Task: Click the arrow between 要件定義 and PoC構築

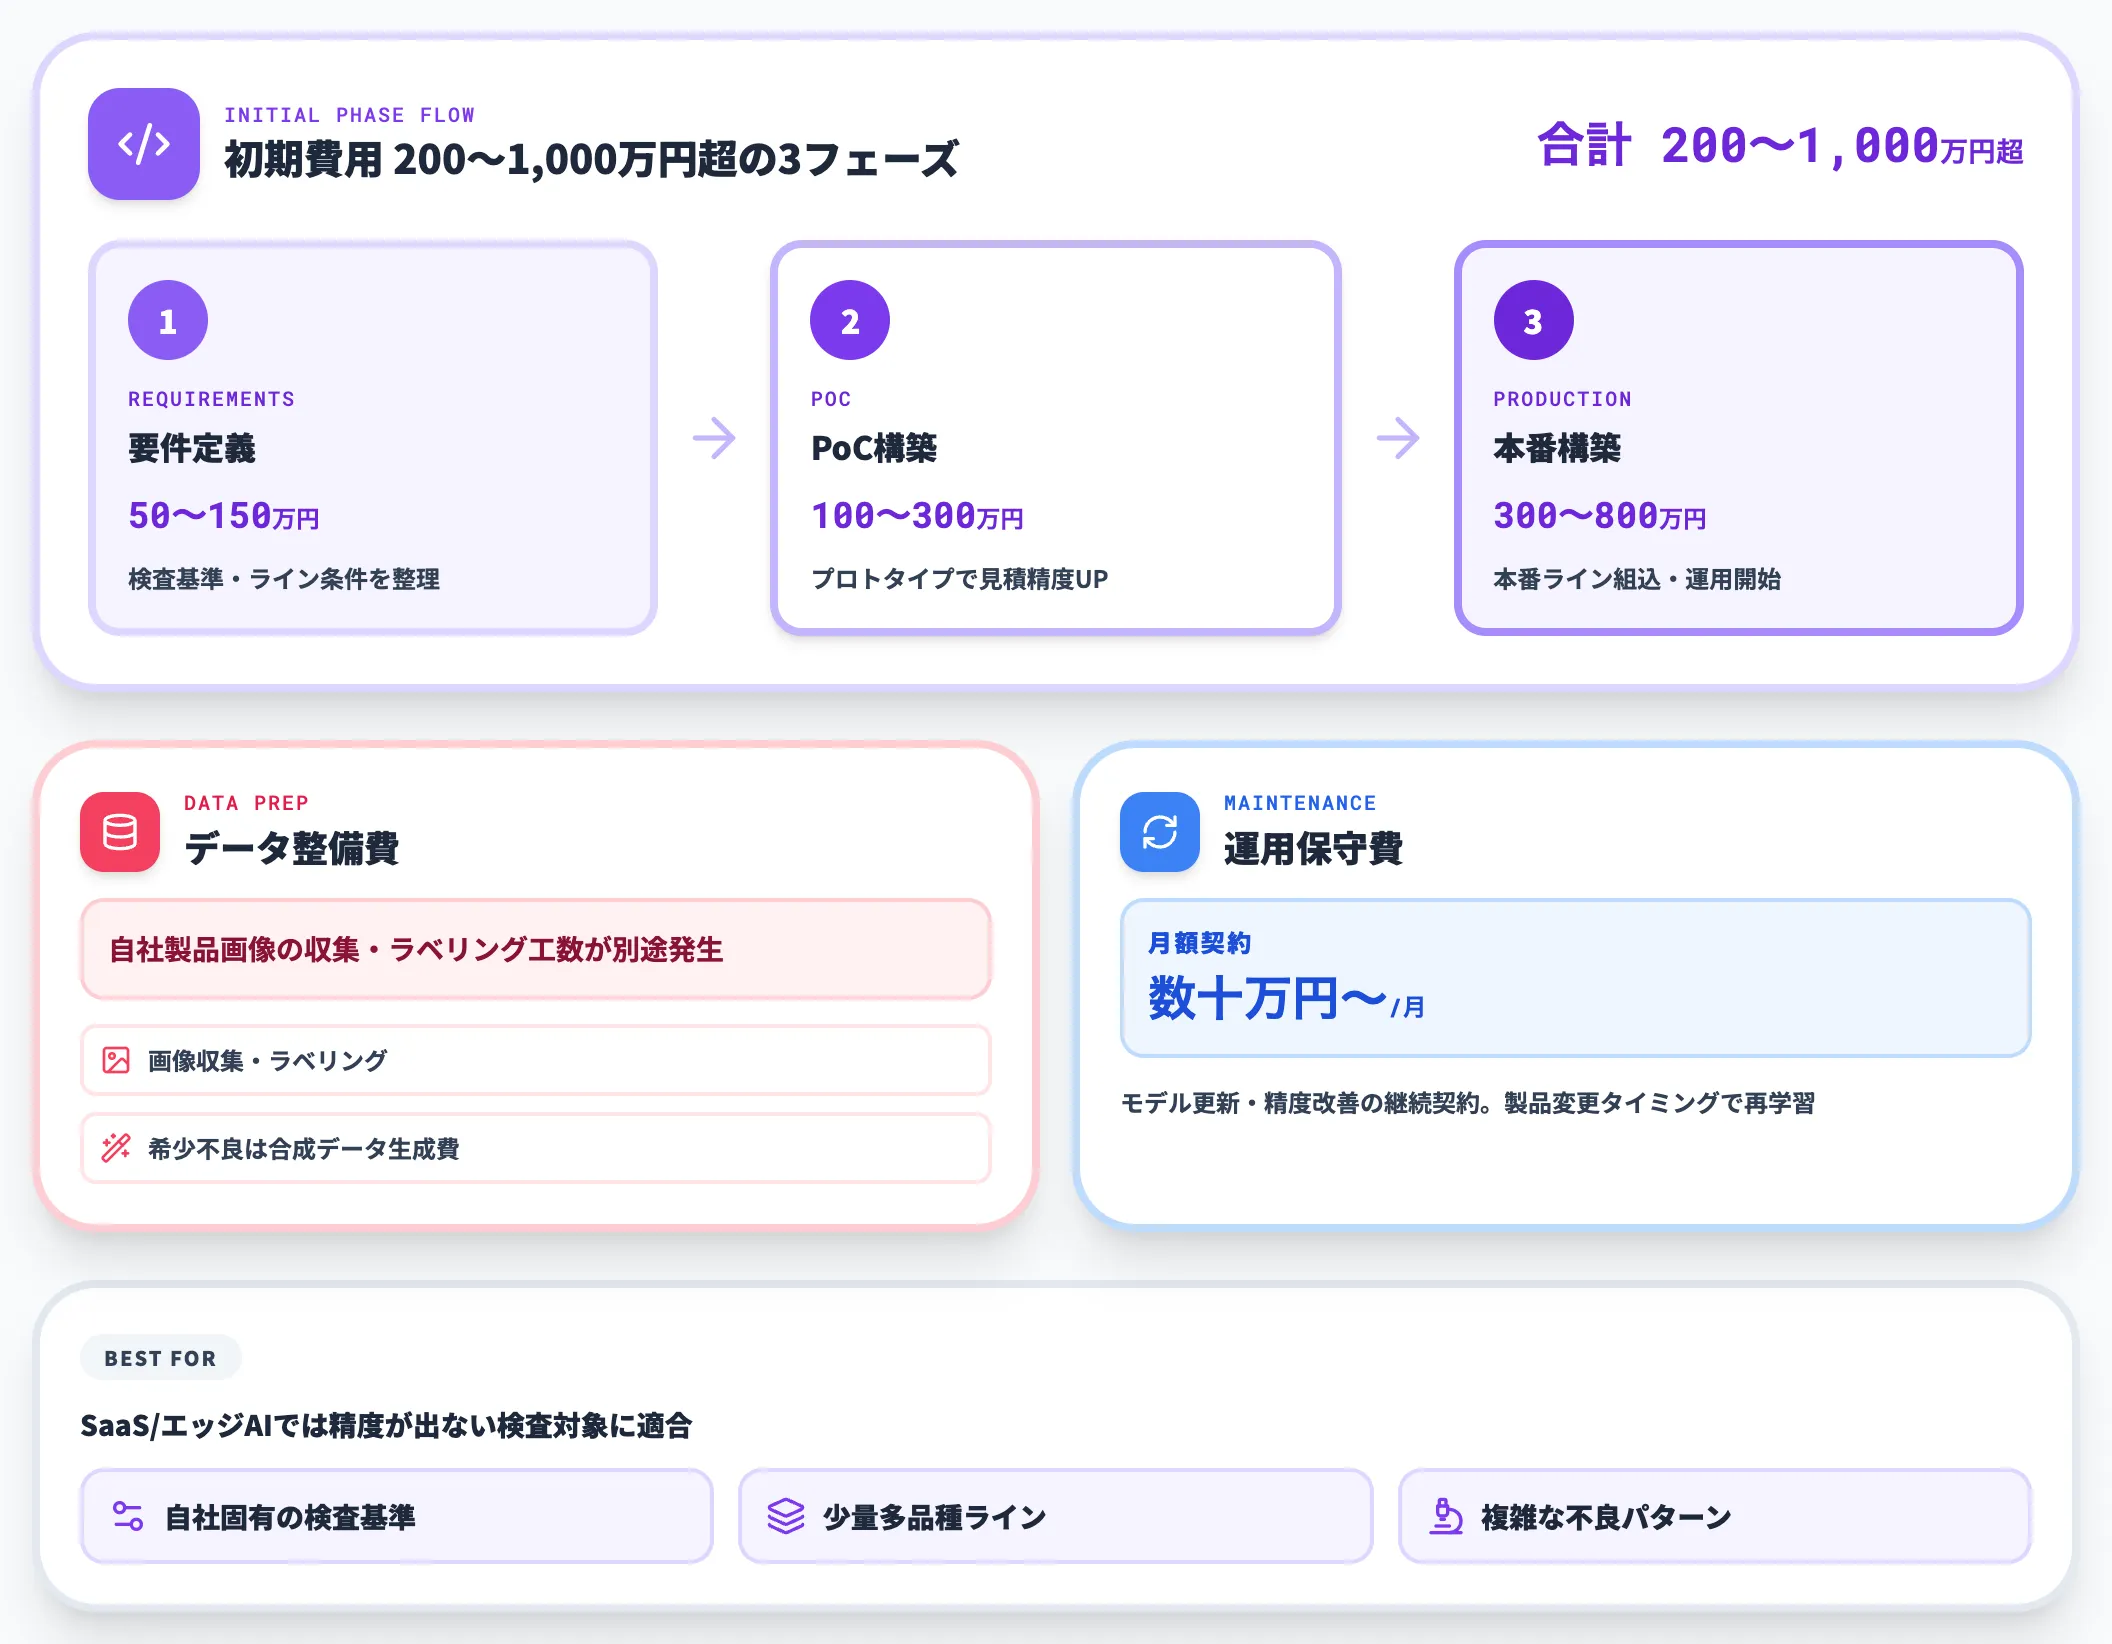Action: coord(714,436)
